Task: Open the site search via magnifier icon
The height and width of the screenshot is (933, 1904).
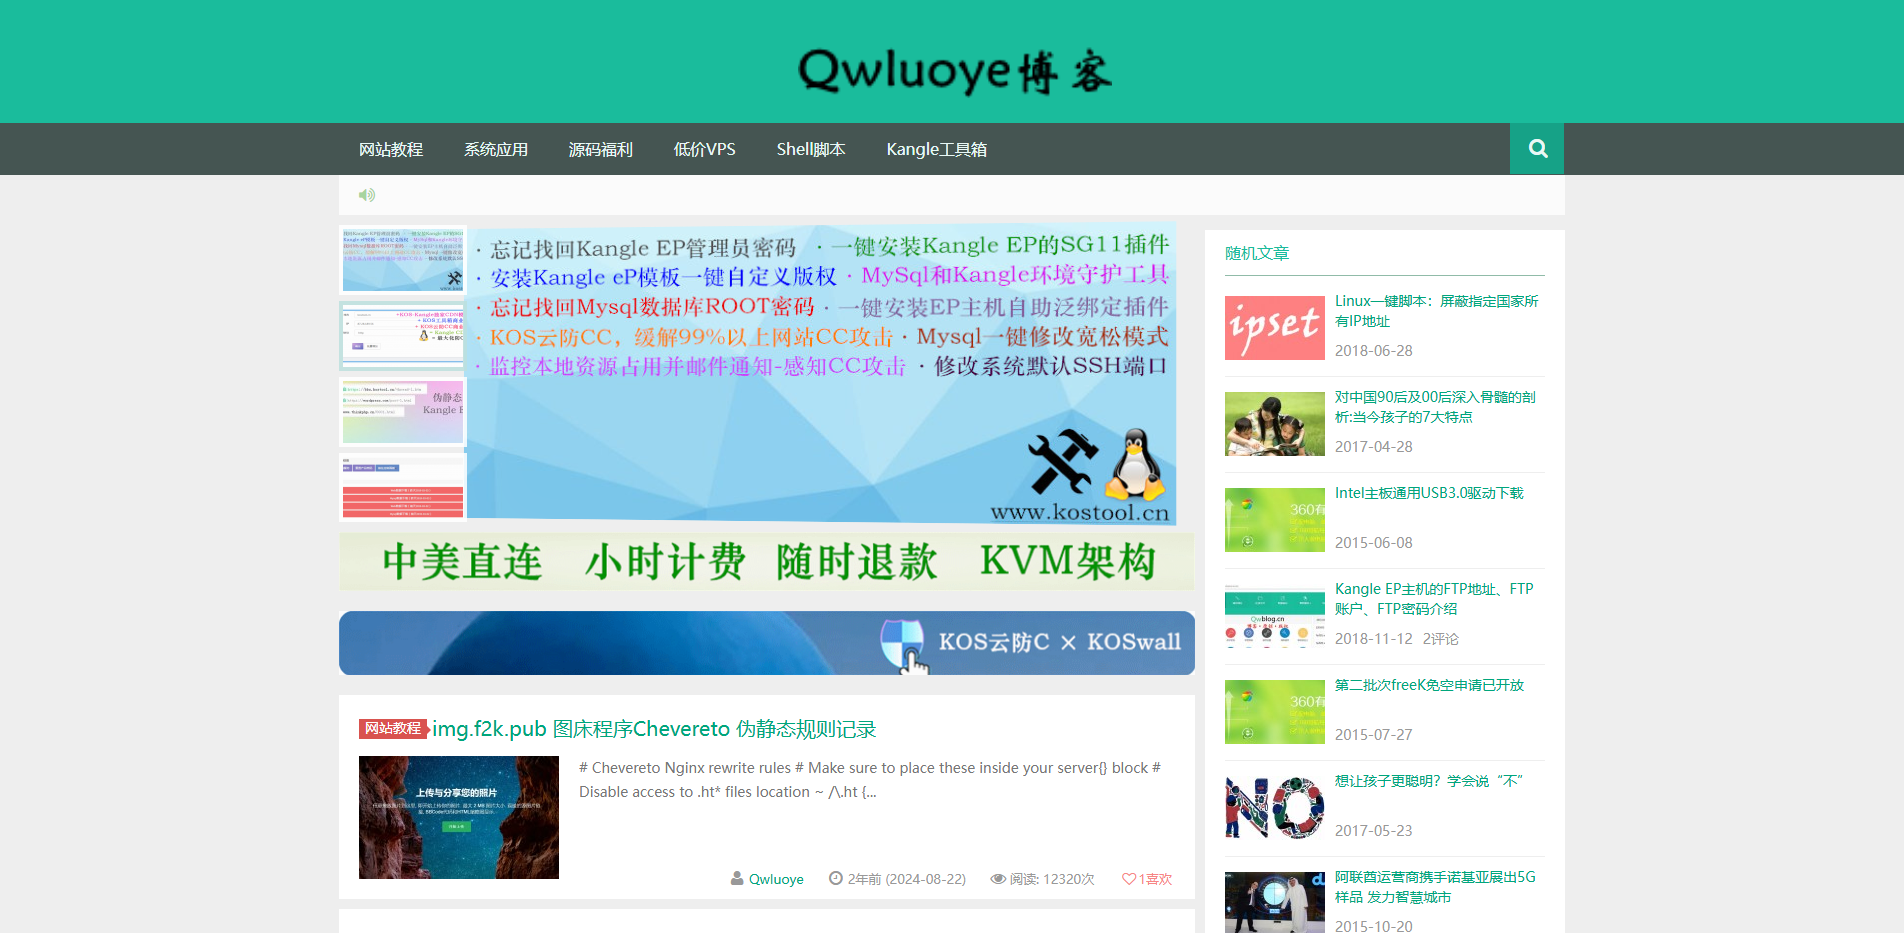Action: pyautogui.click(x=1536, y=148)
